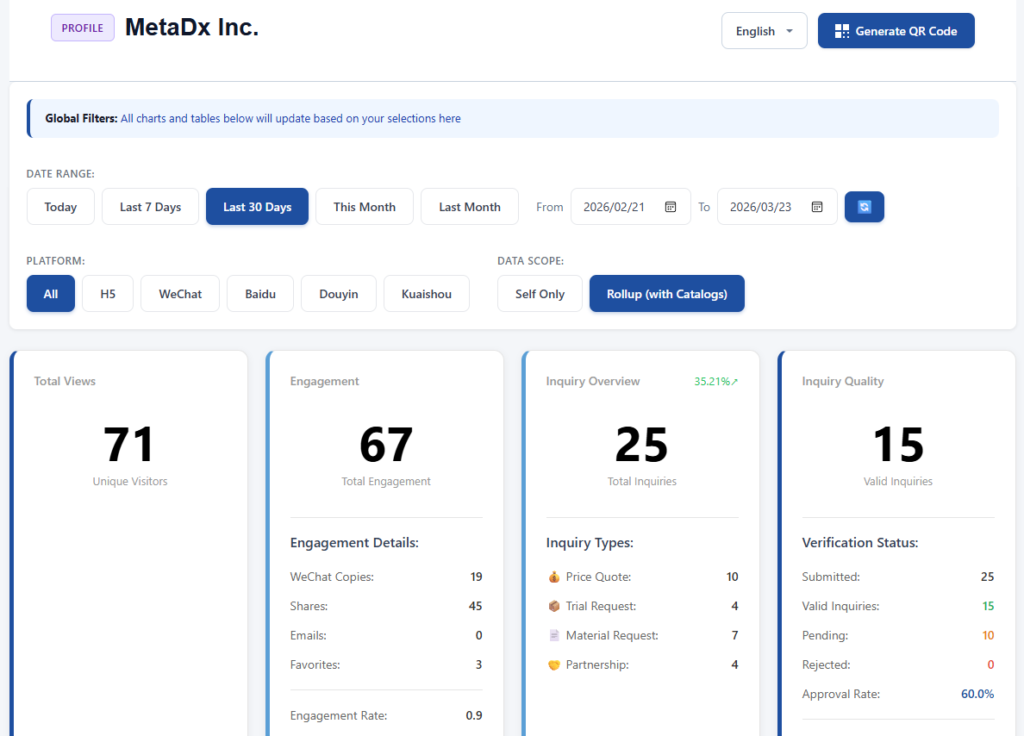Click the Material Request document icon
The width and height of the screenshot is (1024, 736).
pyautogui.click(x=554, y=635)
